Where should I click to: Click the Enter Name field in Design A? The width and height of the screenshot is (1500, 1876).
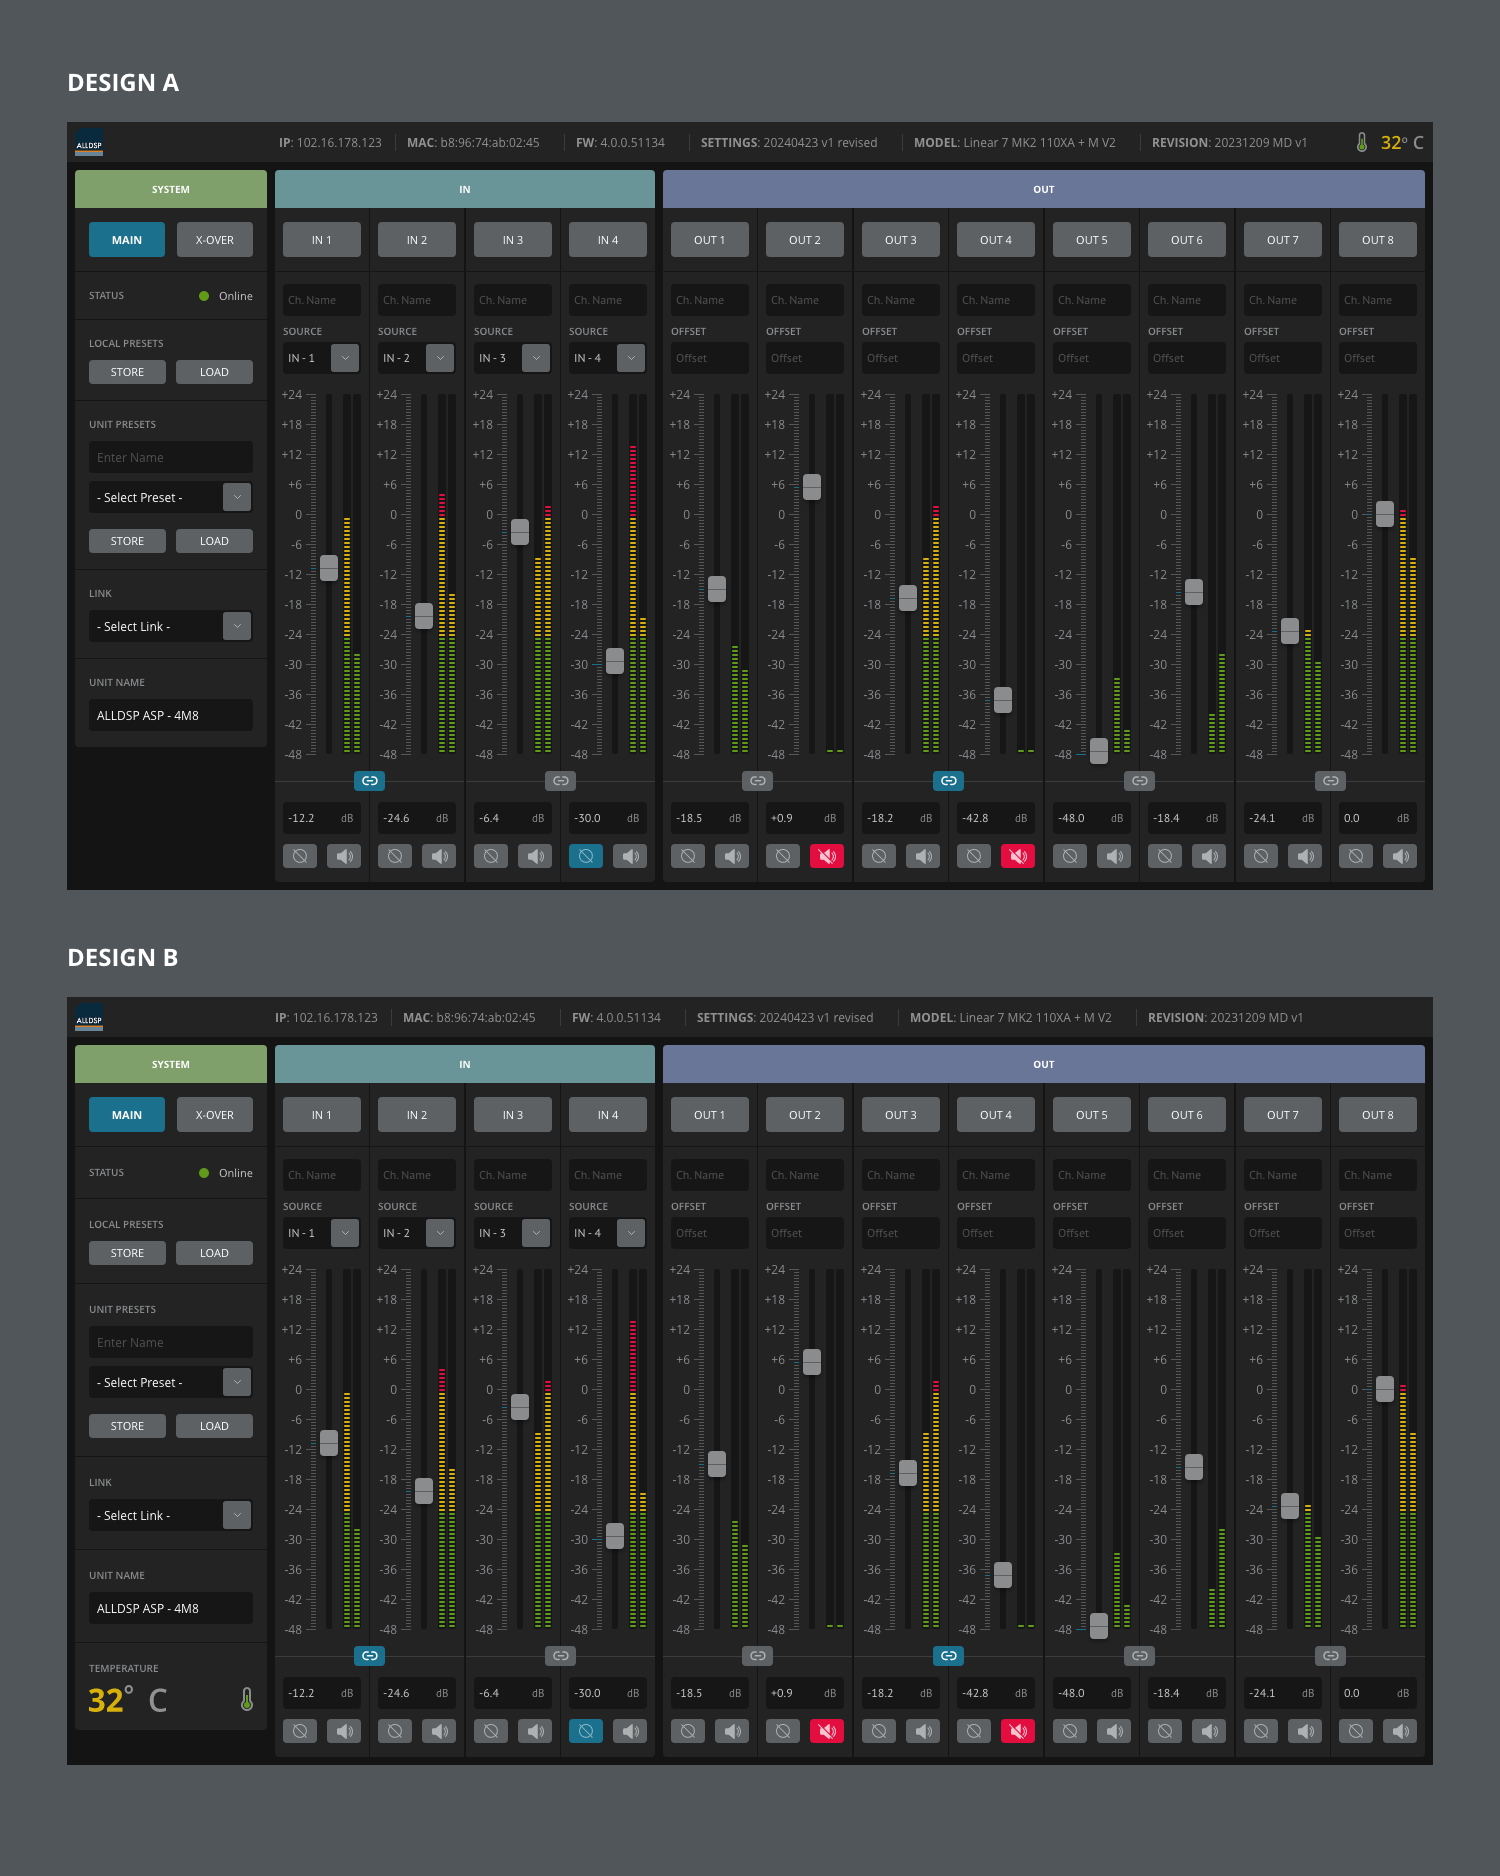pos(170,458)
